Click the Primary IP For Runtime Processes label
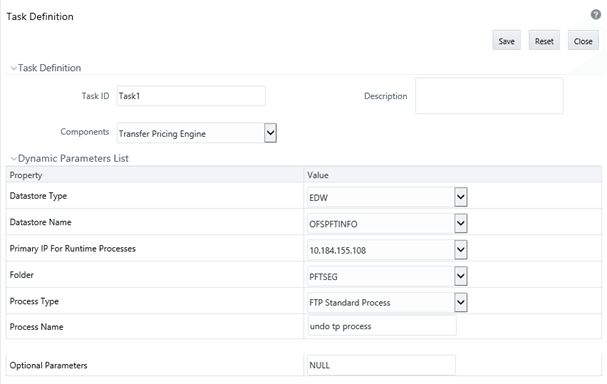The width and height of the screenshot is (607, 384). click(x=73, y=249)
